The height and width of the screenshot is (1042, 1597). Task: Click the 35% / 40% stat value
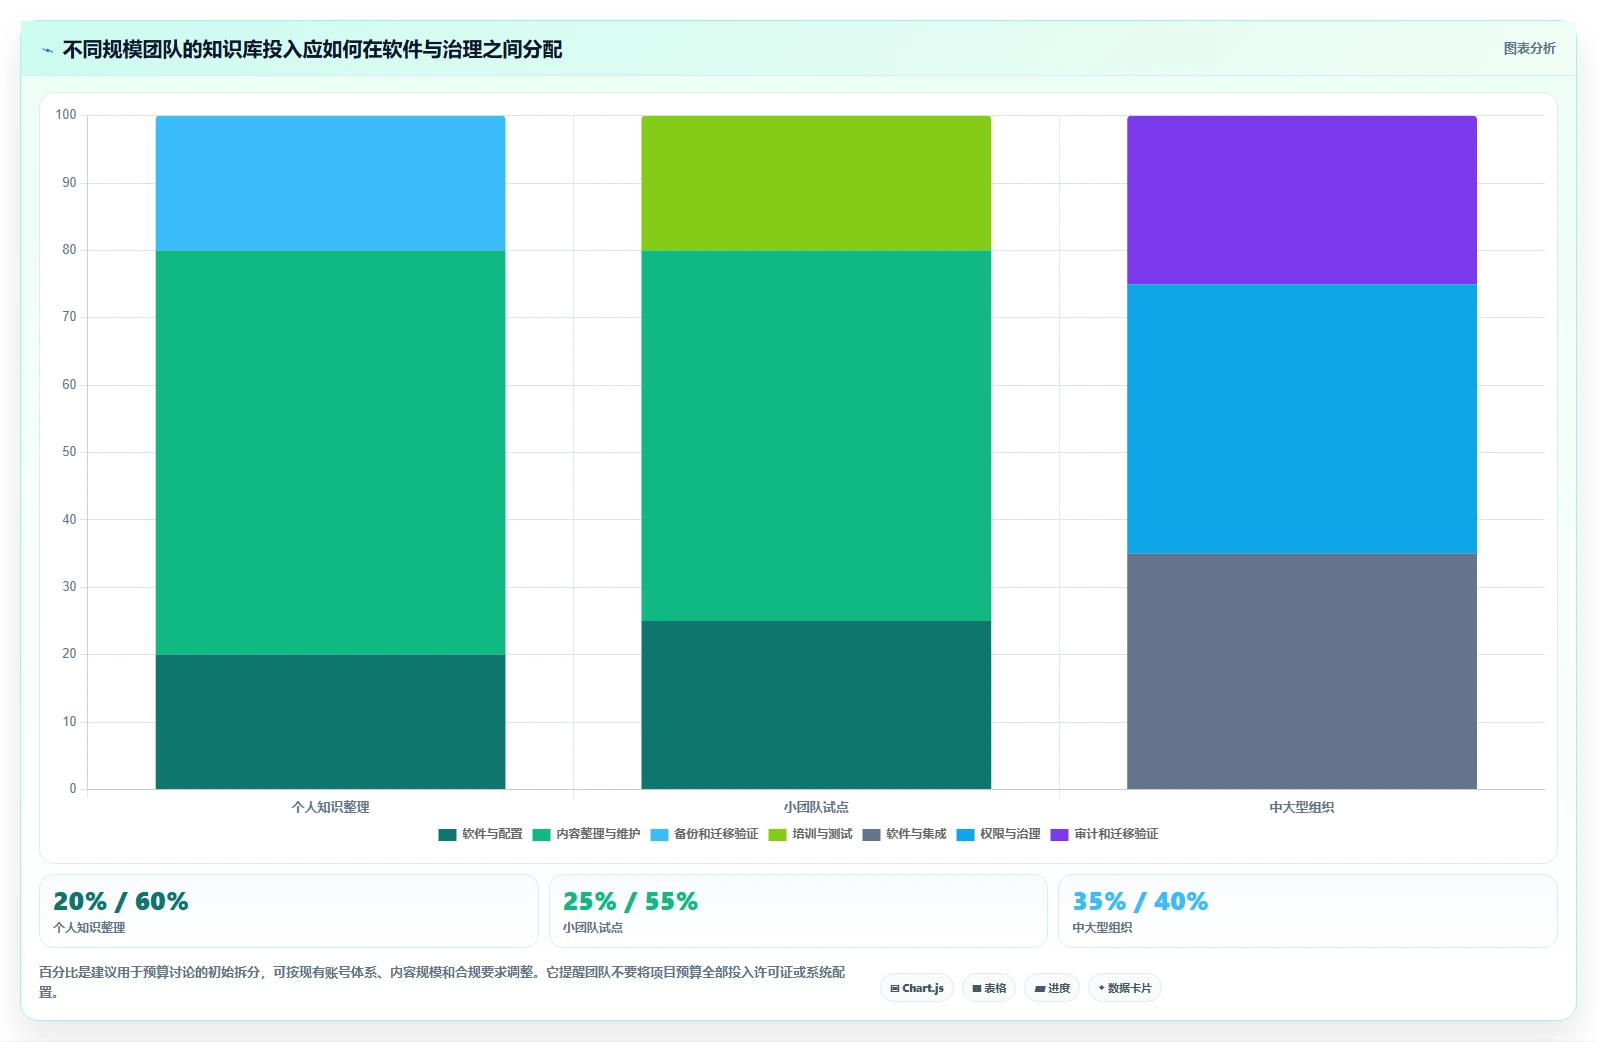coord(1140,901)
